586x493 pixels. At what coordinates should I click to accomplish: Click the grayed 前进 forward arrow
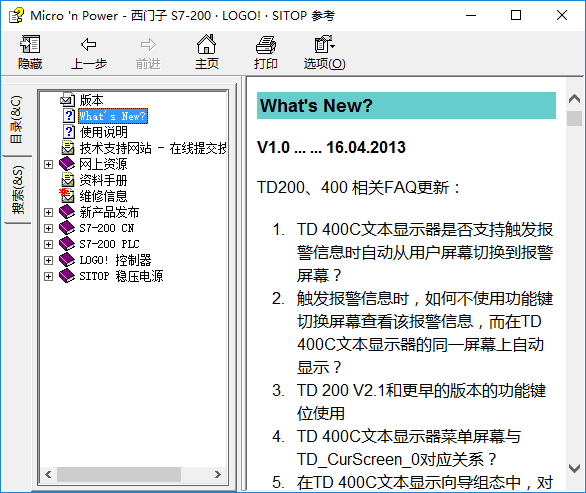click(148, 52)
